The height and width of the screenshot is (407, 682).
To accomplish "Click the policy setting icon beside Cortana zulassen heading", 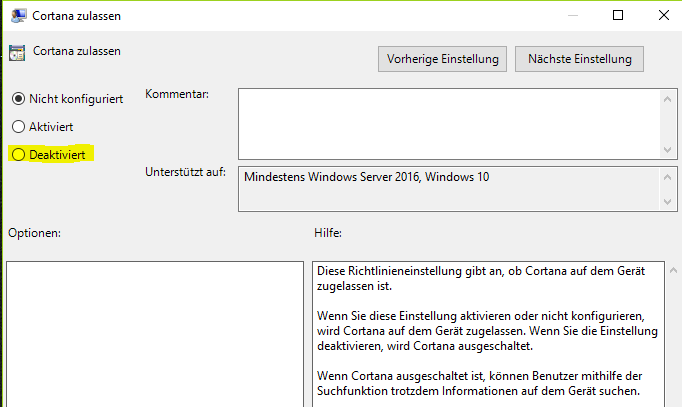I will coord(17,54).
